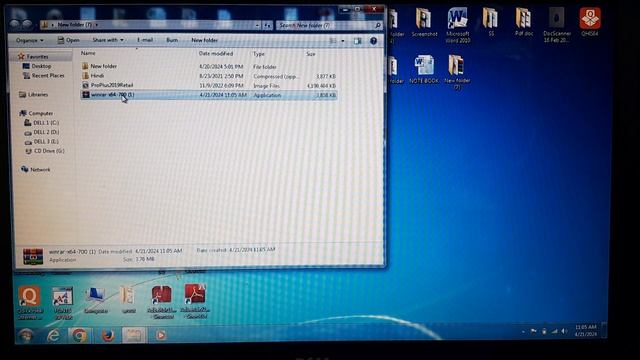Select the winrar-x64-700 (1) application

[209, 95]
